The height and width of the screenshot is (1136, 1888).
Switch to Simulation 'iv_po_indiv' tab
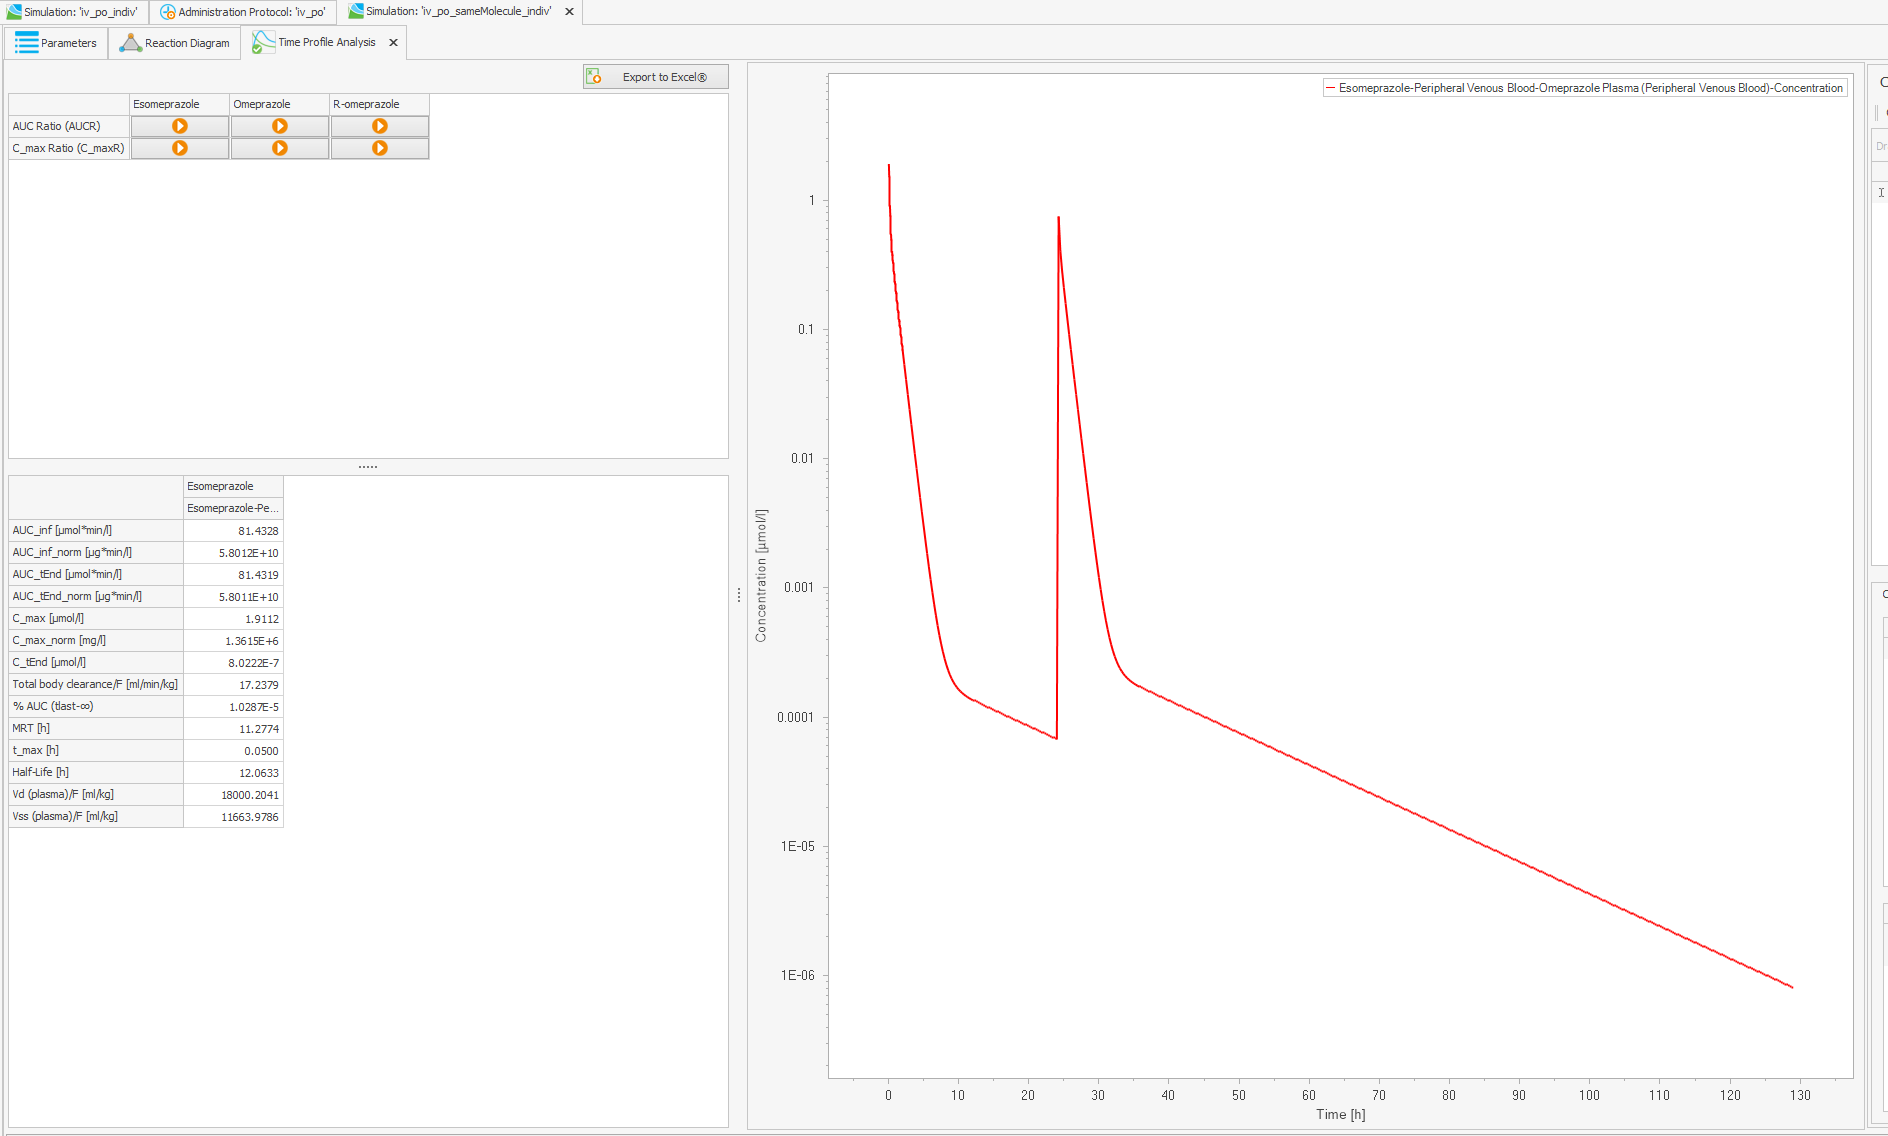[x=73, y=12]
